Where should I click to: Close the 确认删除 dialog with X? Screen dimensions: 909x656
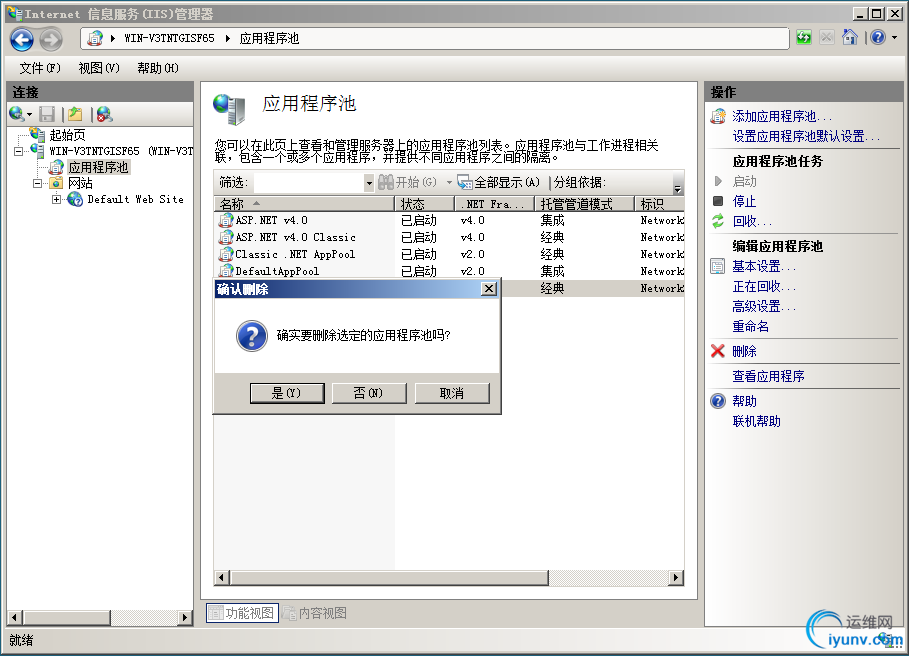(x=489, y=289)
